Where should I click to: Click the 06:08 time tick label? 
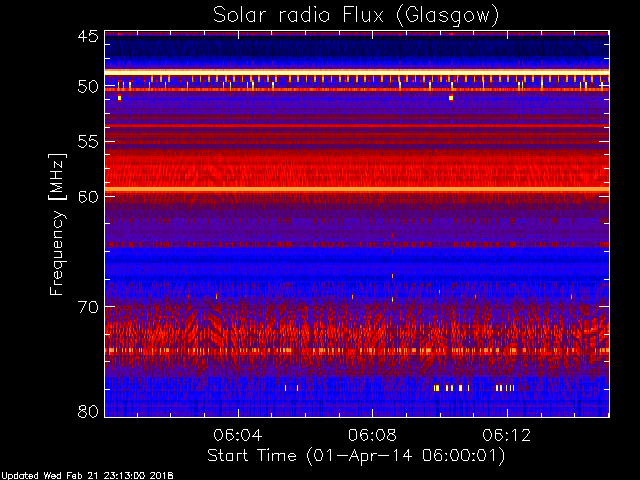pos(372,435)
